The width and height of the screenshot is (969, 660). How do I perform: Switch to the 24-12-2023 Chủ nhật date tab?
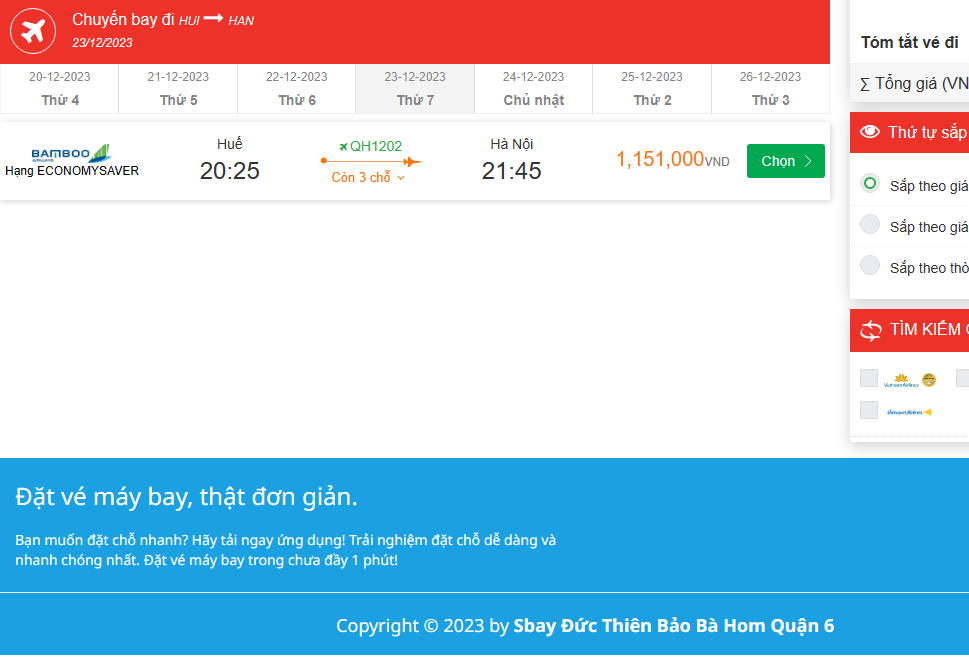pyautogui.click(x=533, y=88)
